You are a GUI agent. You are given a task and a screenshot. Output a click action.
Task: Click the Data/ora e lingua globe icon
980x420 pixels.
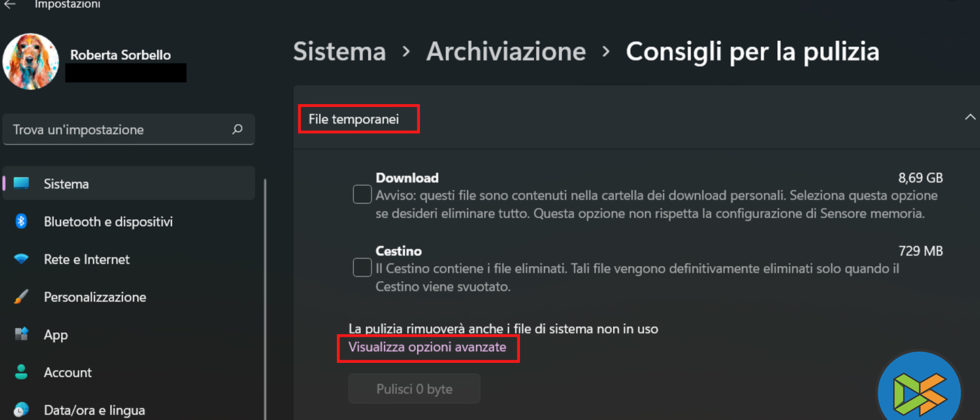[22, 410]
